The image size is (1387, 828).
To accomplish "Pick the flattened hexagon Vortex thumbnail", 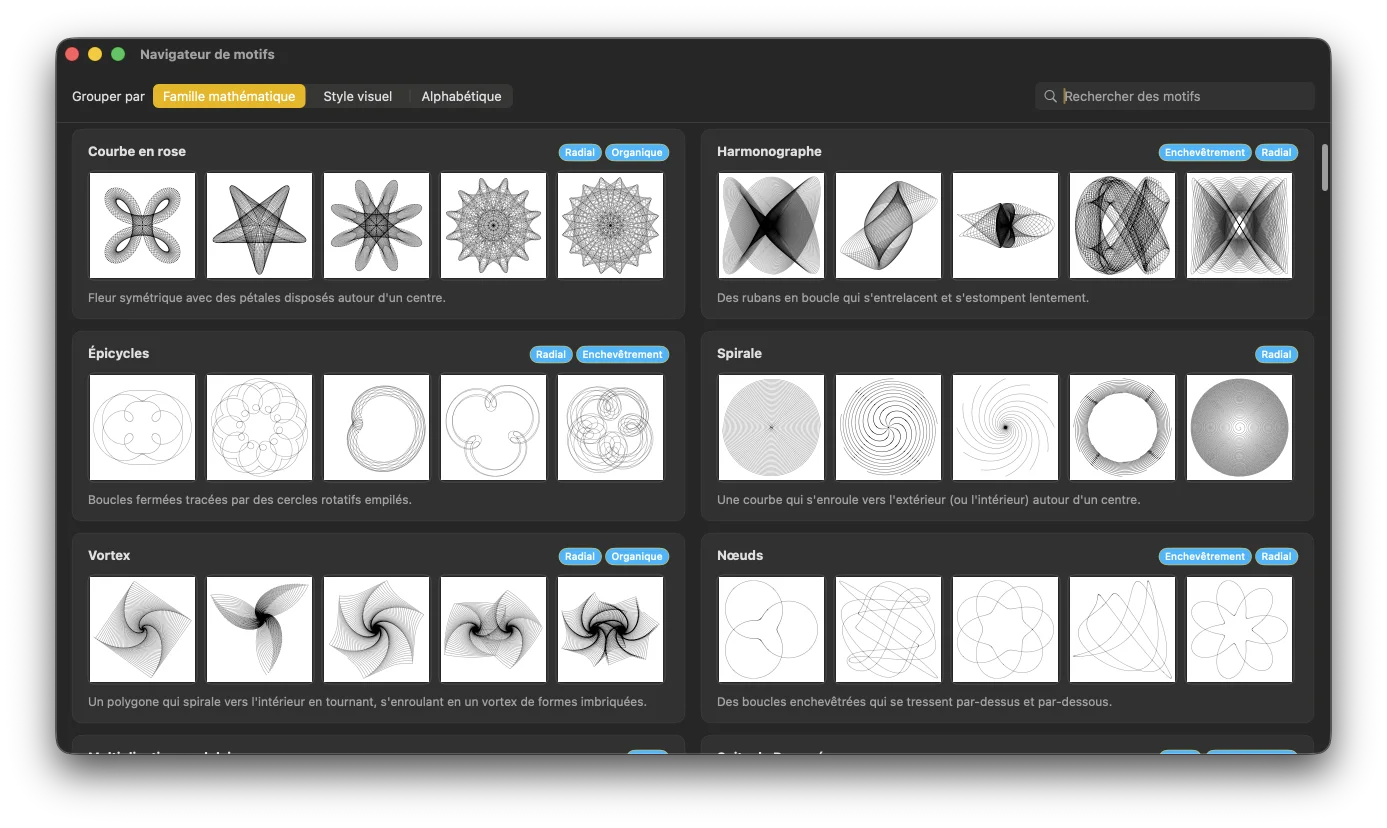I will 493,630.
